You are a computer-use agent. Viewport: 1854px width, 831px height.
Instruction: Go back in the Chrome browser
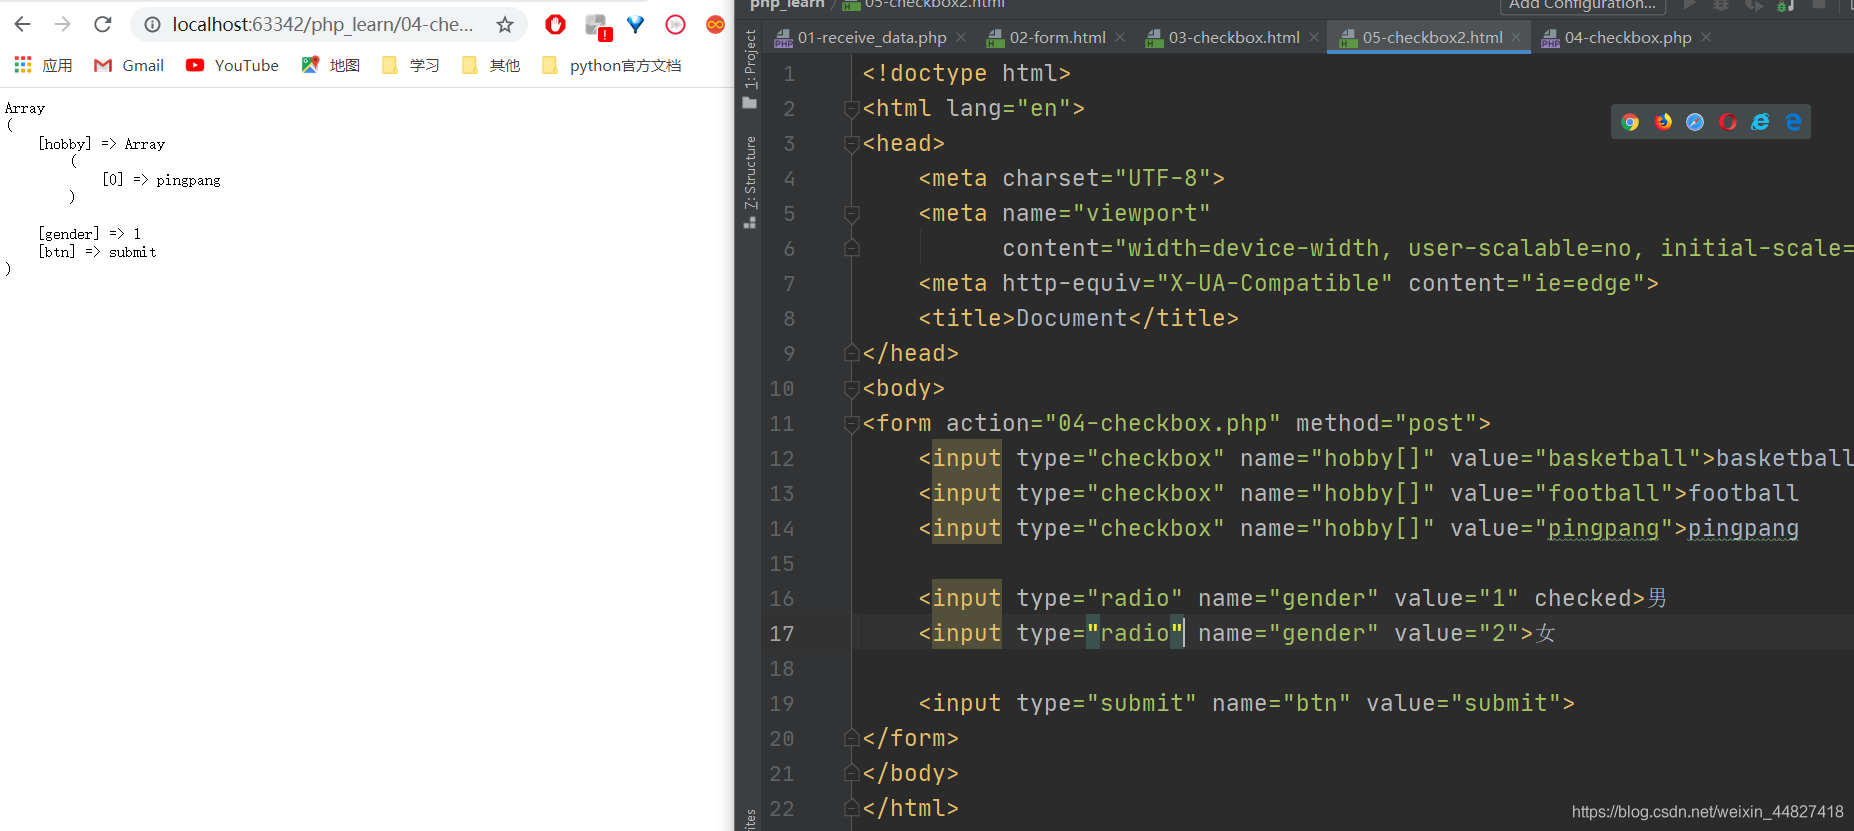click(x=22, y=24)
